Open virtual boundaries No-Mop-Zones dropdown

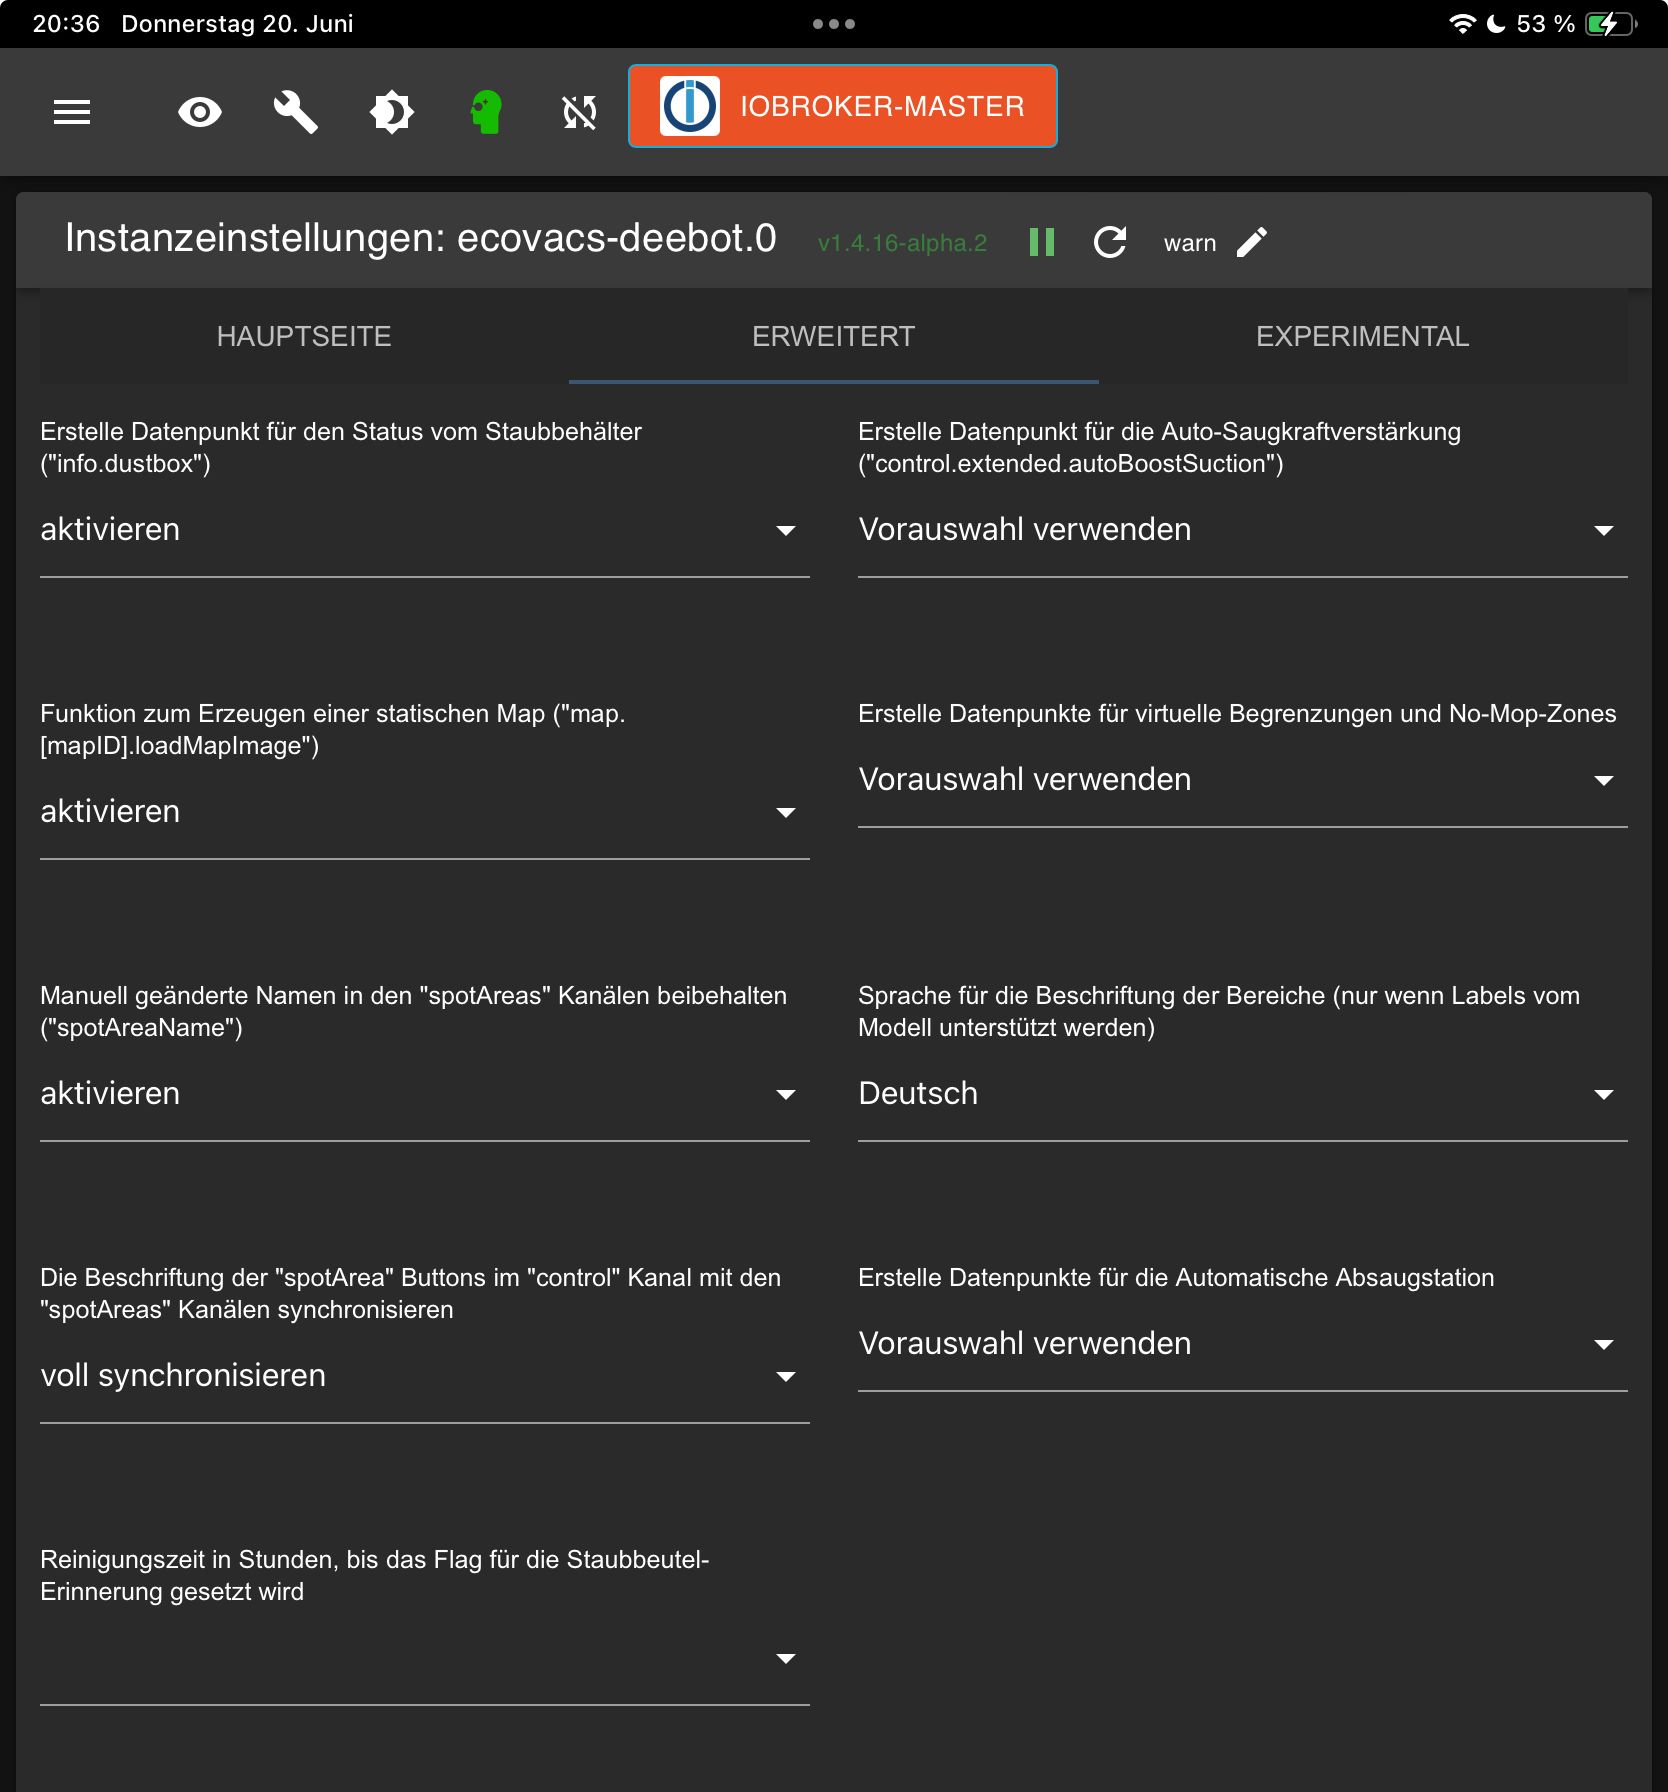tap(1243, 780)
